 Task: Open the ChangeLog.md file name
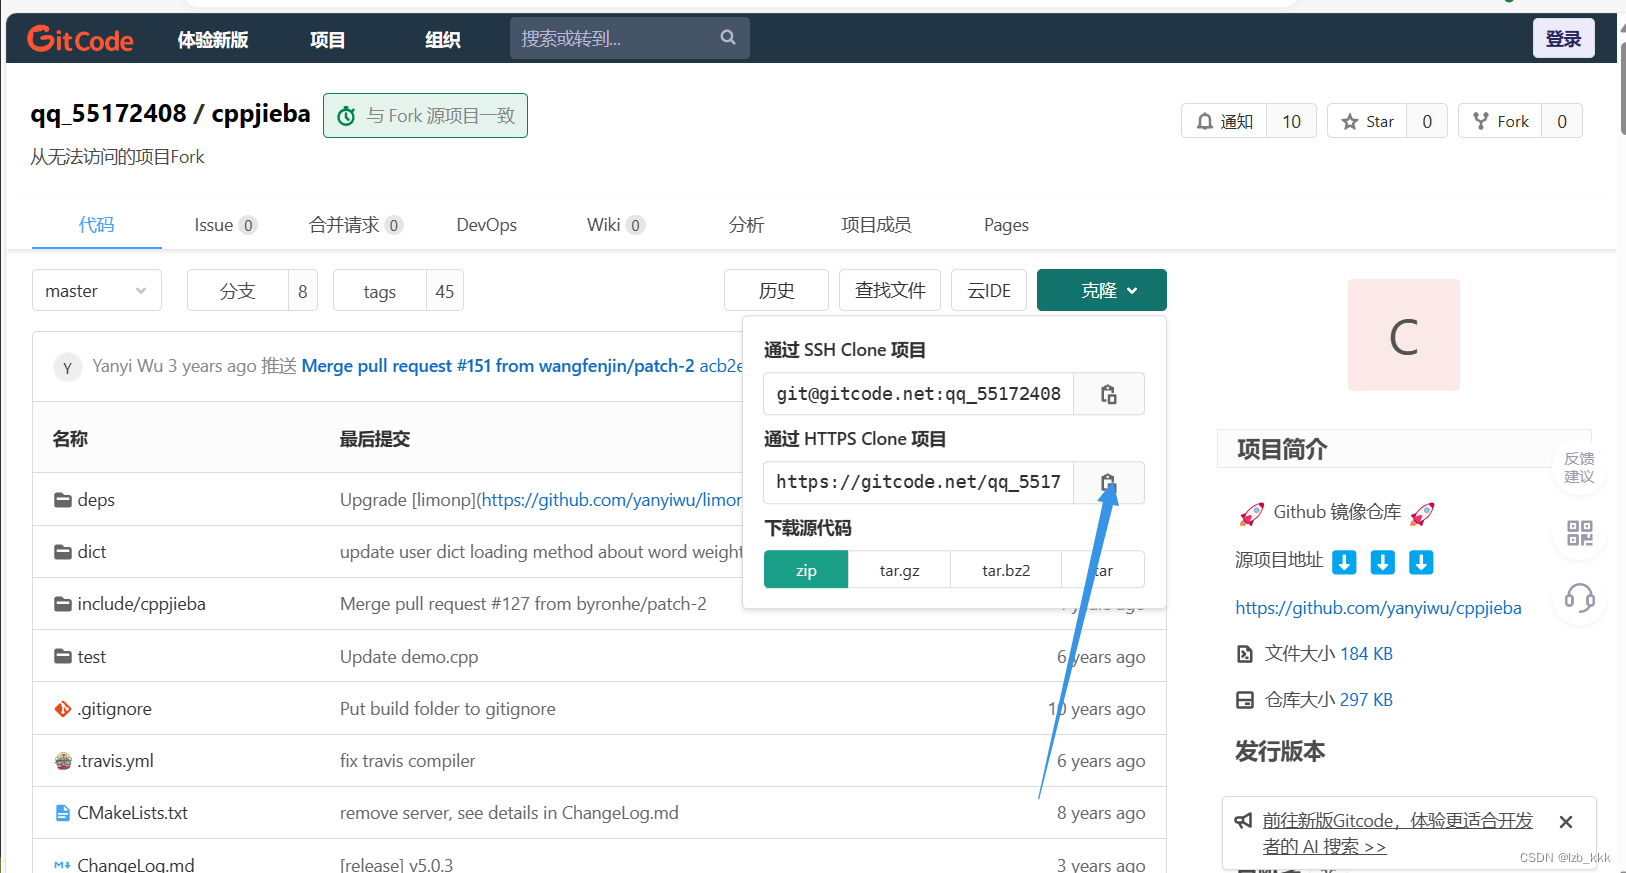(136, 865)
